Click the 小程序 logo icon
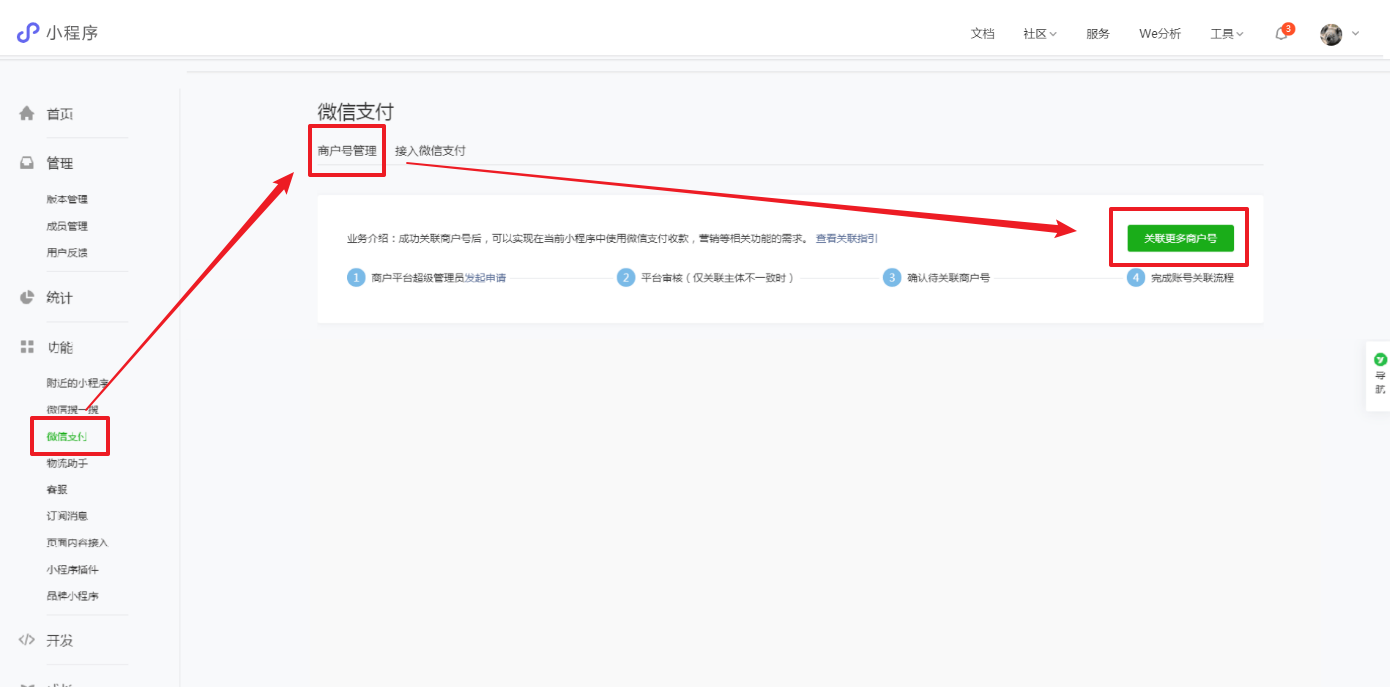This screenshot has width=1390, height=687. 27,33
